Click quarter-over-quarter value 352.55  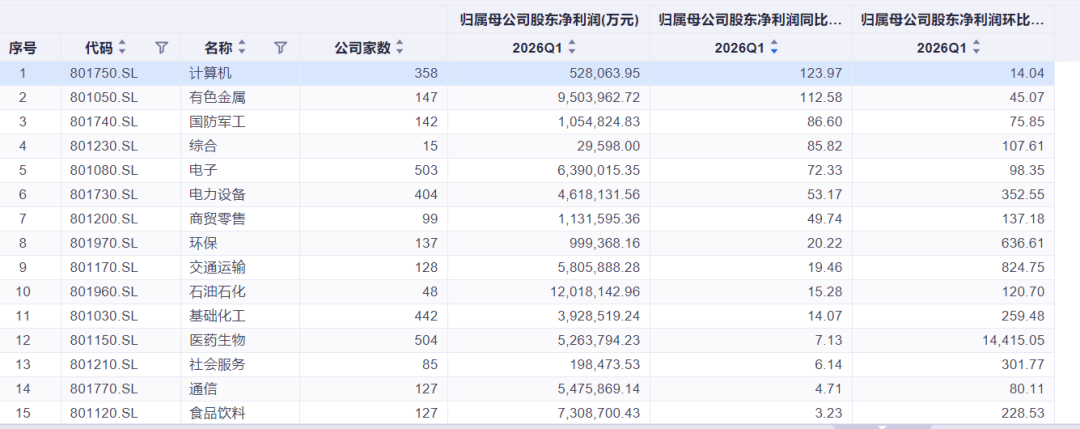click(x=1023, y=195)
